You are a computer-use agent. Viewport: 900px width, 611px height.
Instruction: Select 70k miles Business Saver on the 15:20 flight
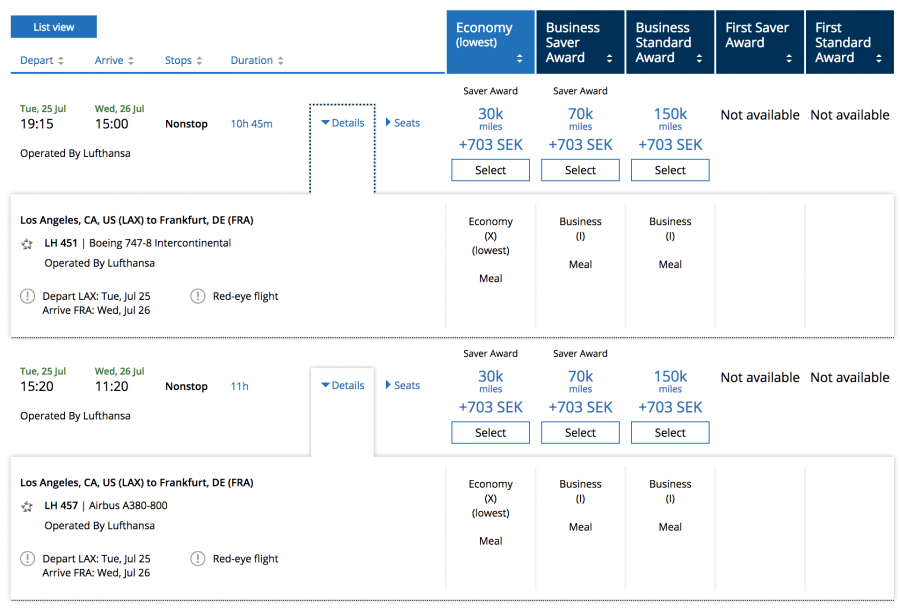click(x=580, y=433)
